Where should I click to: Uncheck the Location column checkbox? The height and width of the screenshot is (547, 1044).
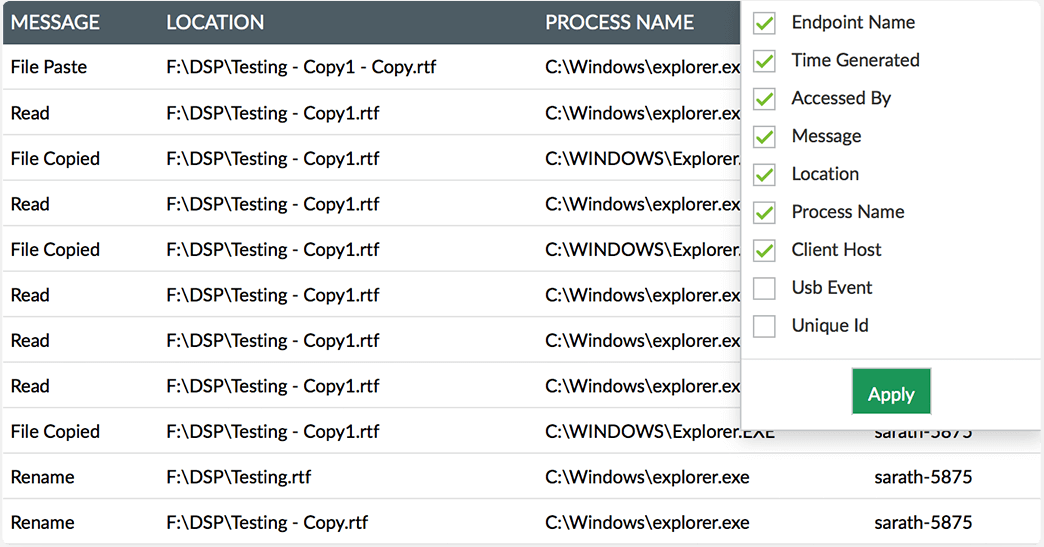tap(764, 175)
